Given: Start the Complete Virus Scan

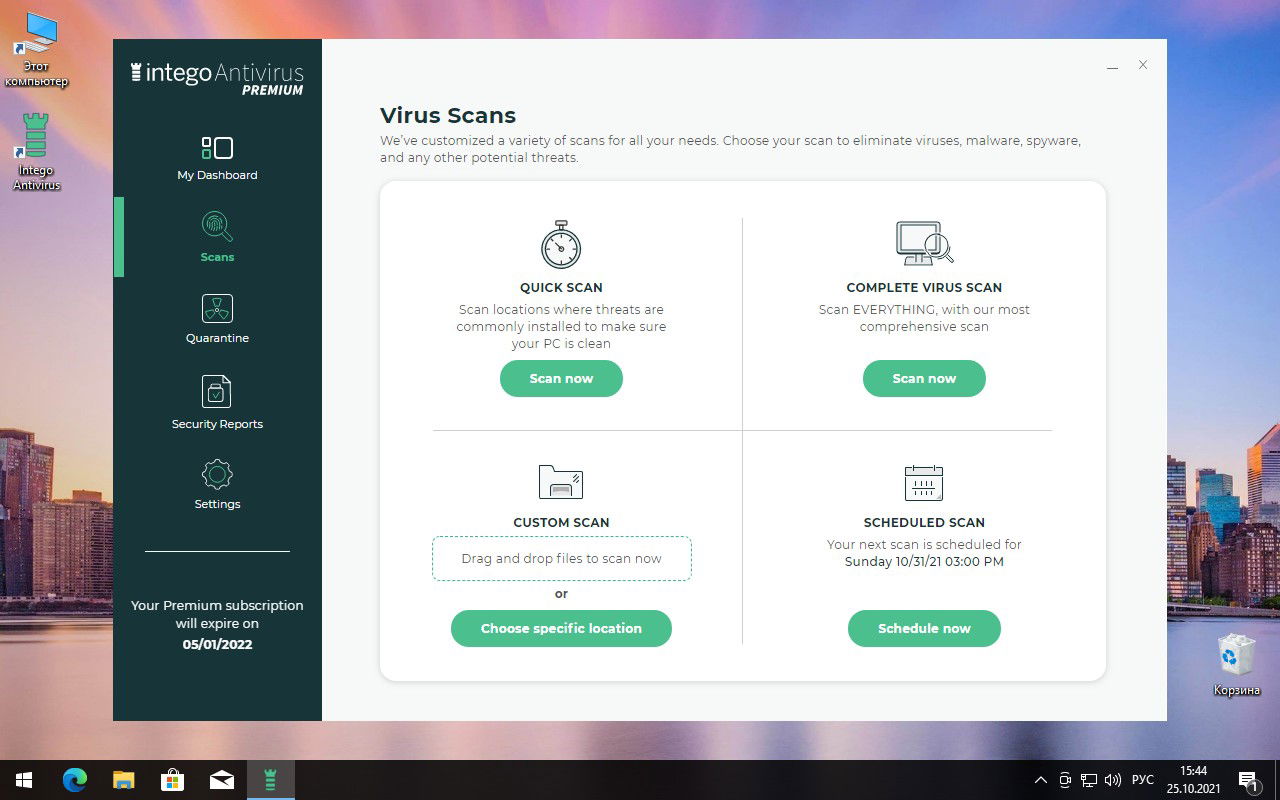Looking at the screenshot, I should click(924, 378).
